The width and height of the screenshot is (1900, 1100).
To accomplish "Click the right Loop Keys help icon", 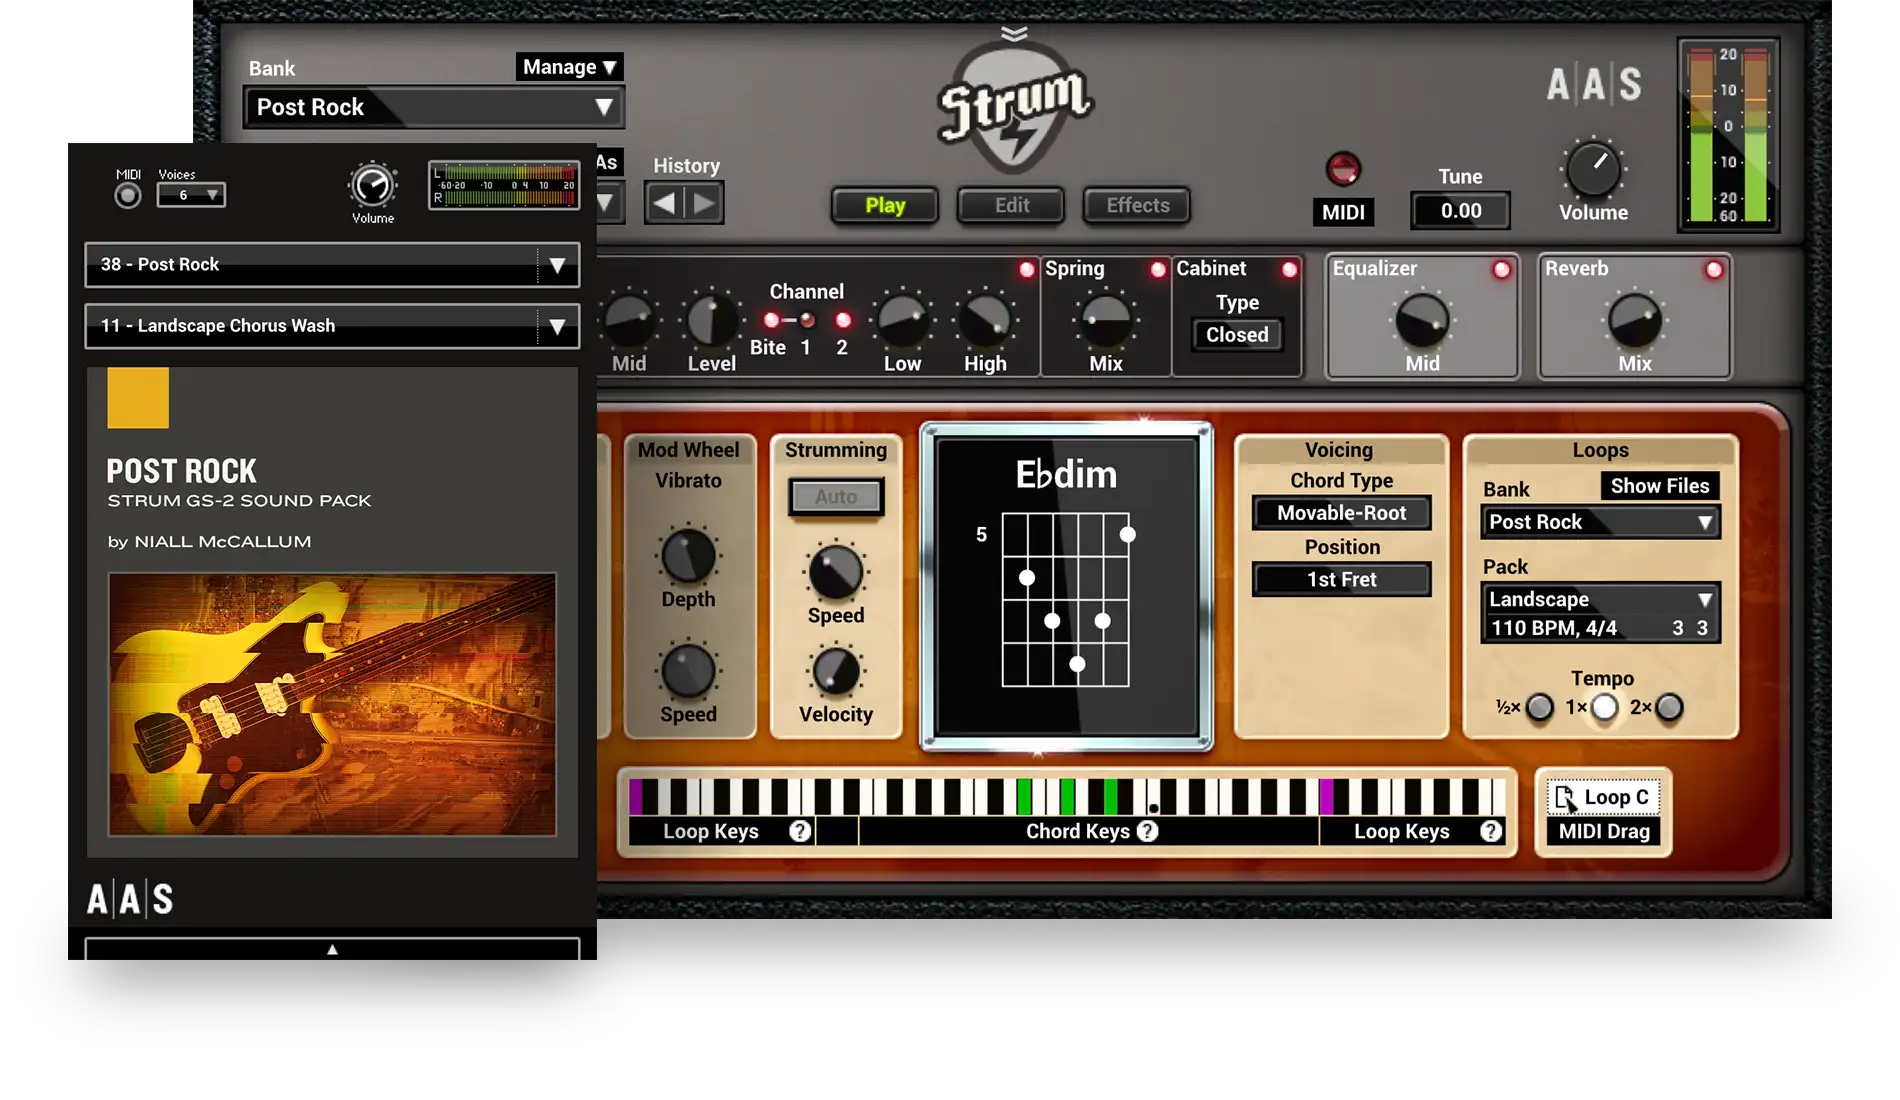I will click(1490, 831).
